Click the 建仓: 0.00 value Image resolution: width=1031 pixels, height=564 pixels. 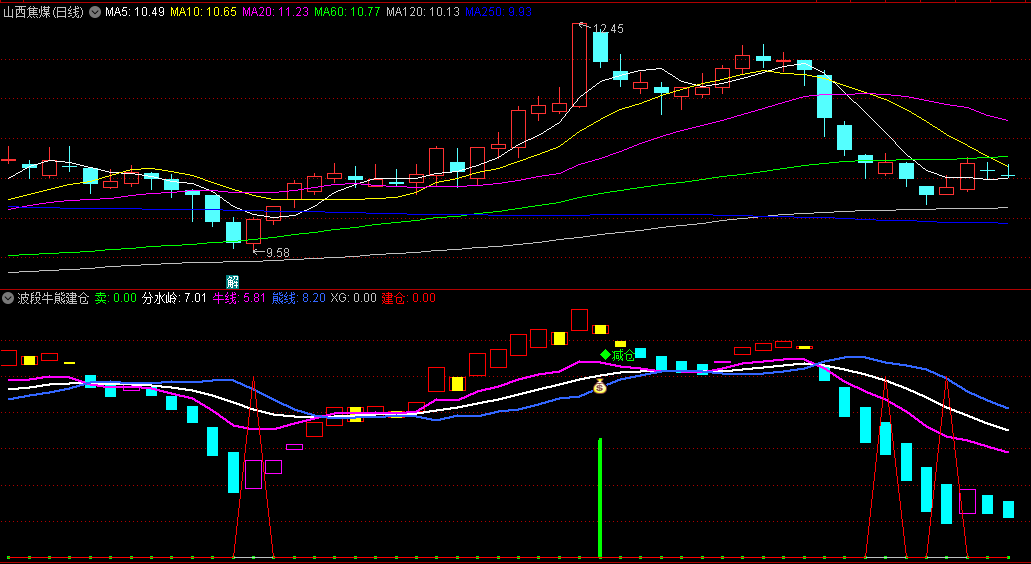coord(408,298)
